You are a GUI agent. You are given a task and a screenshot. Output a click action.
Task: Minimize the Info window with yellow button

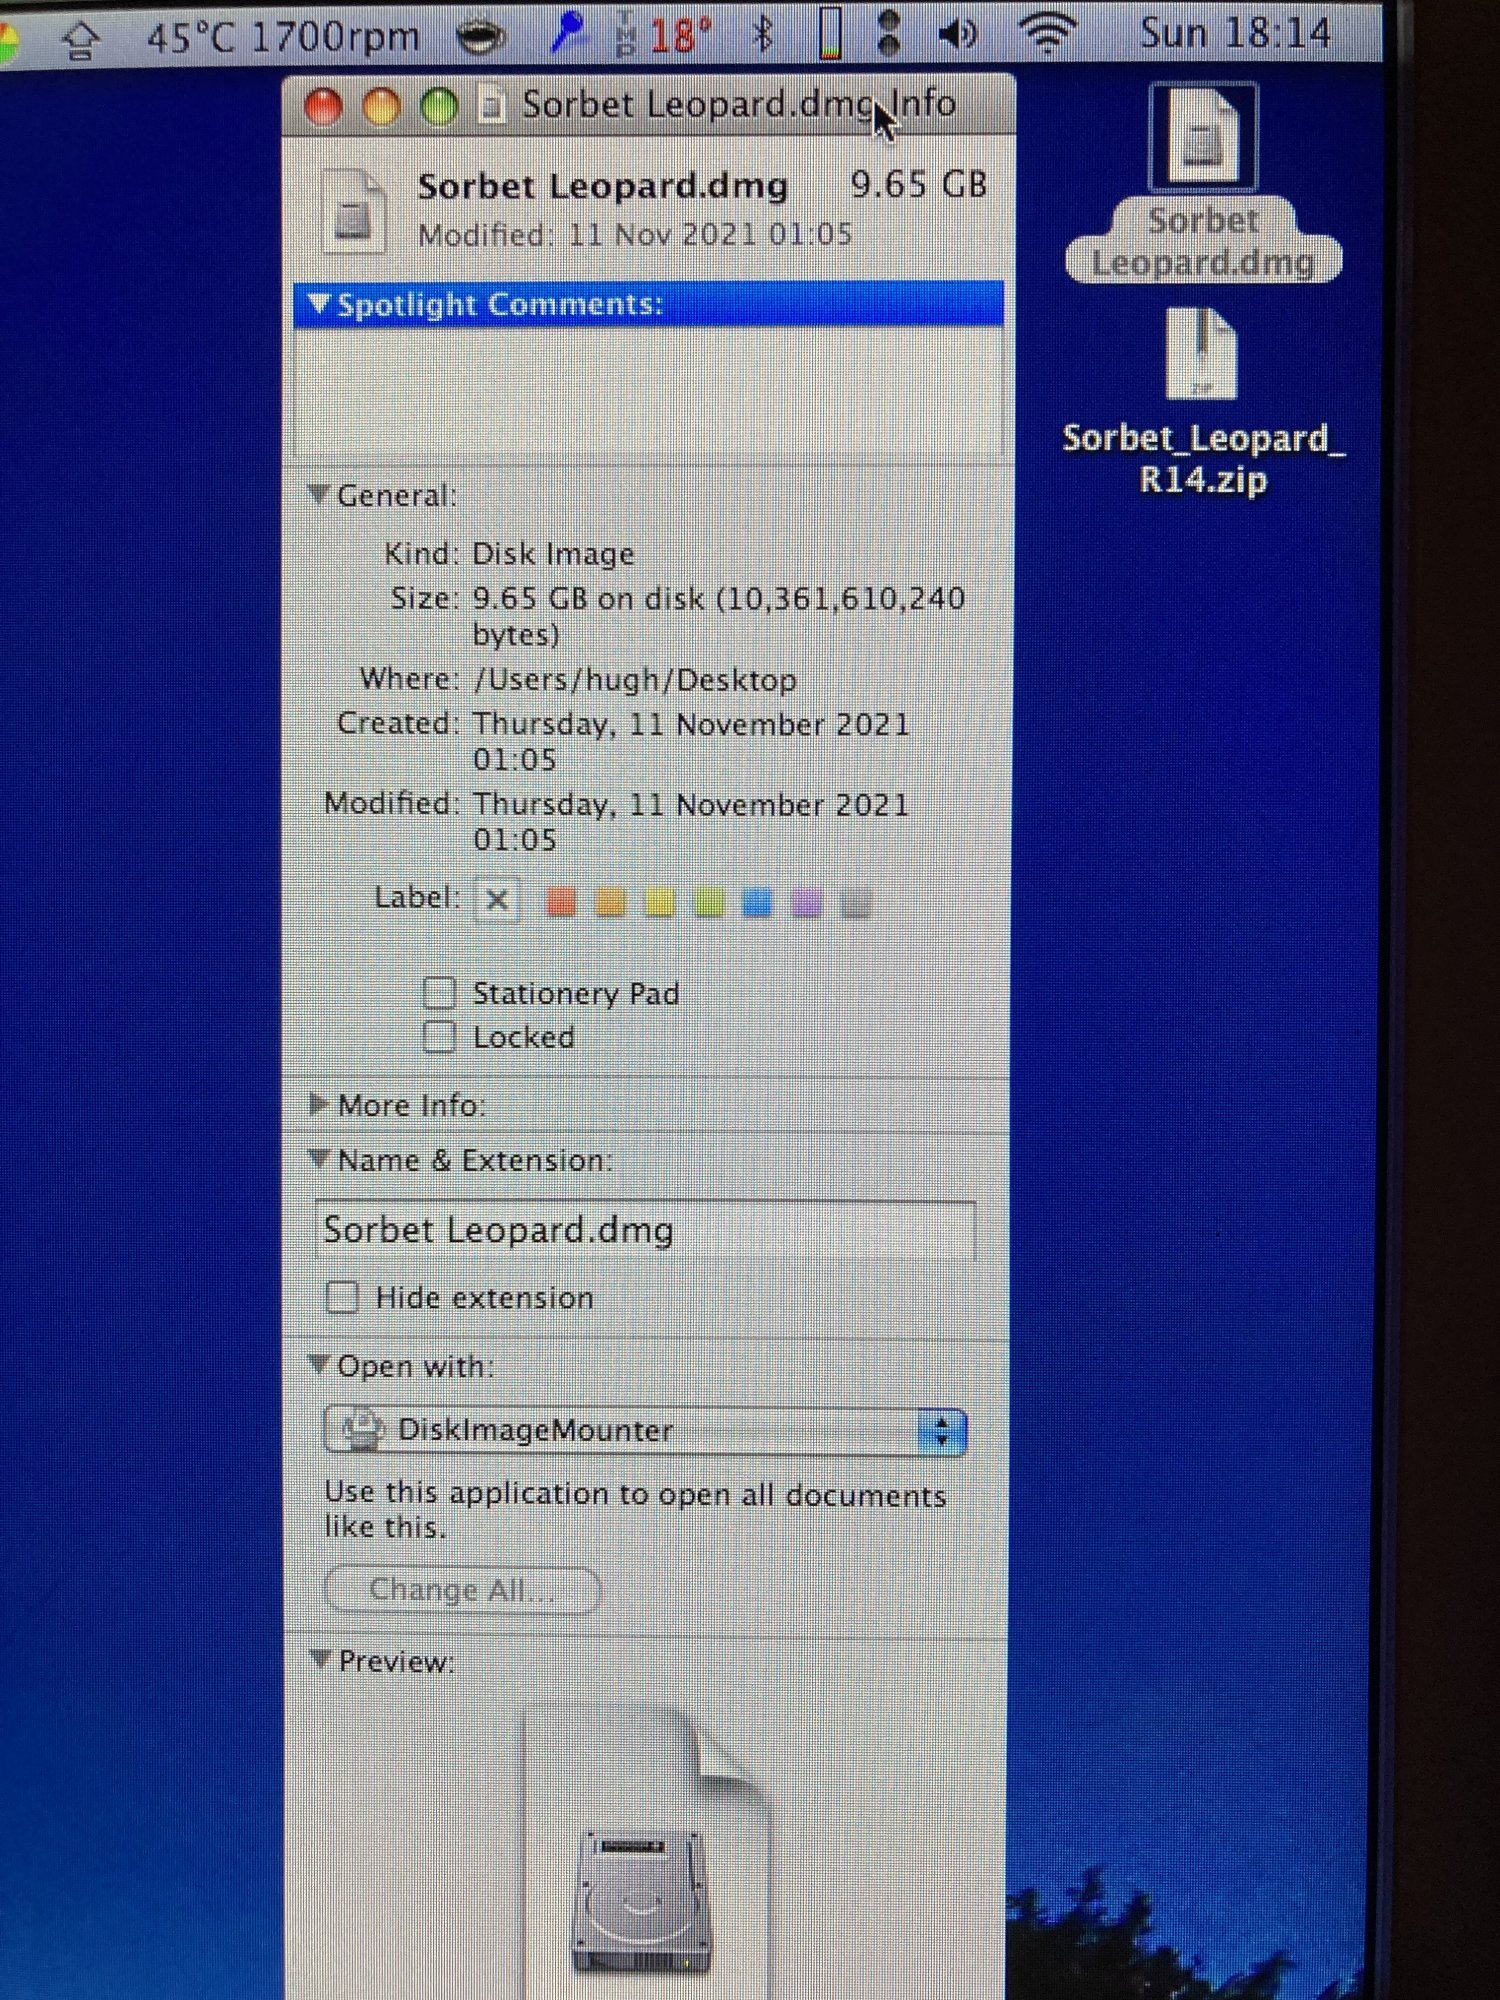tap(381, 106)
